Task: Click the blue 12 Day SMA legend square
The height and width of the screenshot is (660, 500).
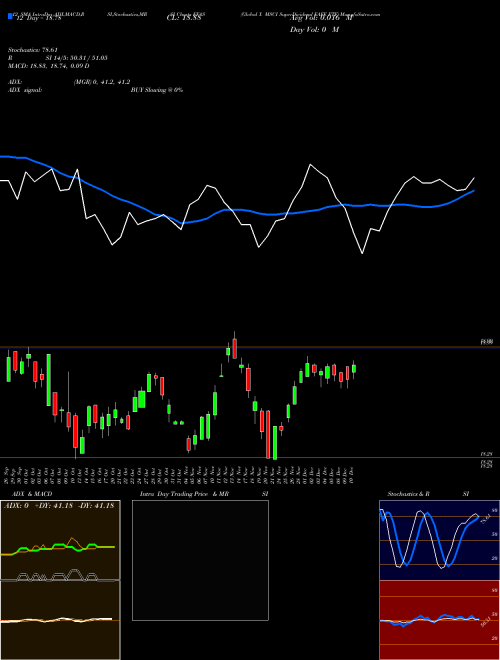Action: tap(10, 16)
